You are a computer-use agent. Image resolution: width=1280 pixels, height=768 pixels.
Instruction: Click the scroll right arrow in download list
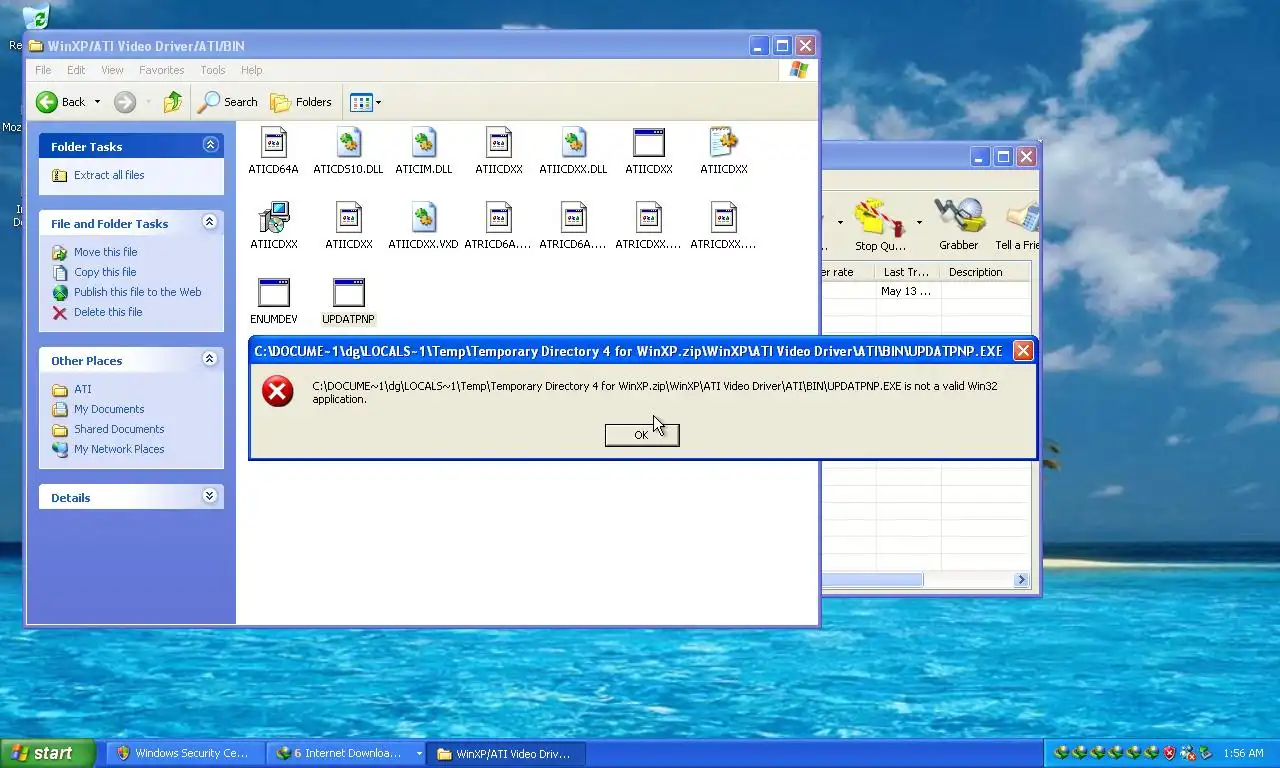click(1021, 580)
